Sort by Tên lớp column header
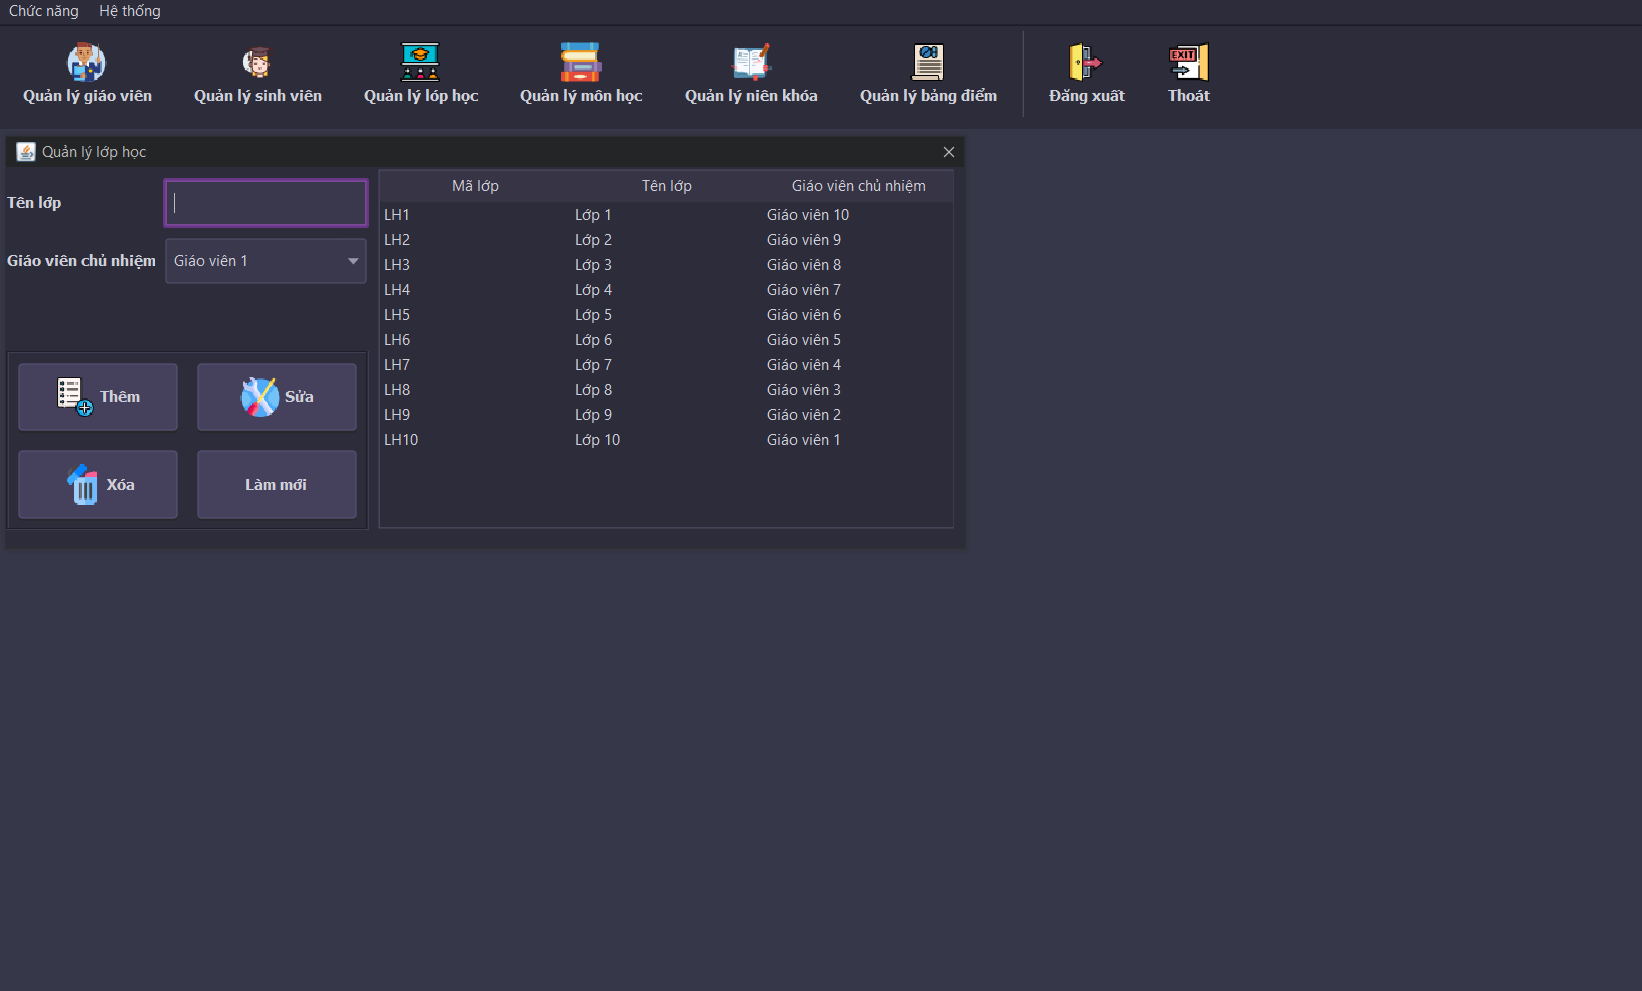1642x991 pixels. pyautogui.click(x=667, y=186)
